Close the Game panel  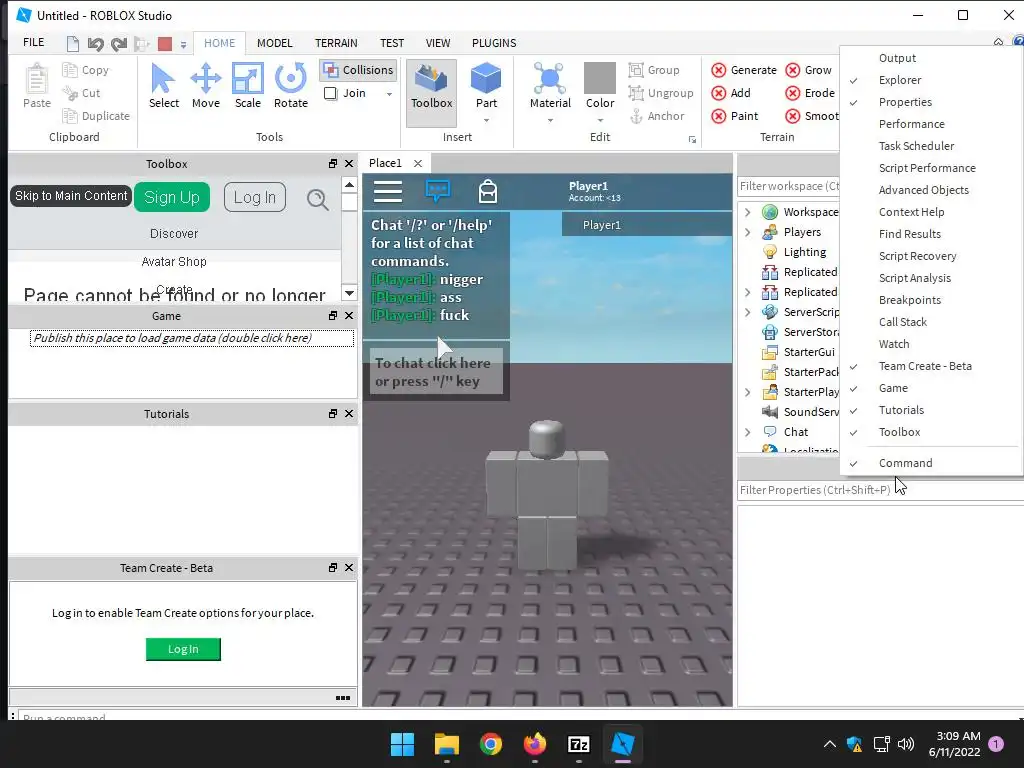(x=349, y=315)
